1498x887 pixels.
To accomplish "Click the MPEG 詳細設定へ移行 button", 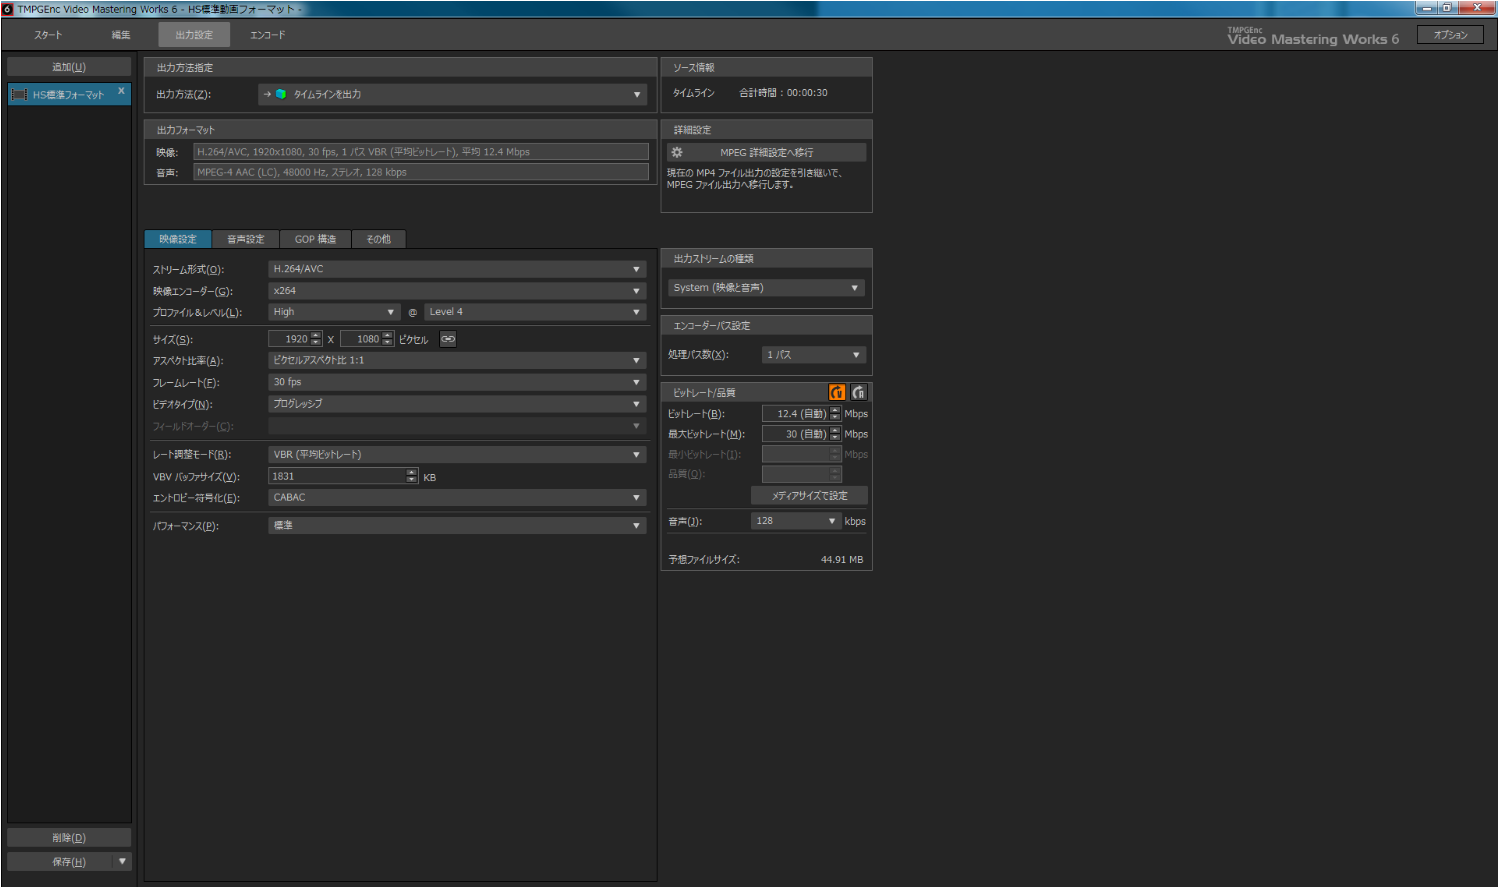I will [766, 152].
